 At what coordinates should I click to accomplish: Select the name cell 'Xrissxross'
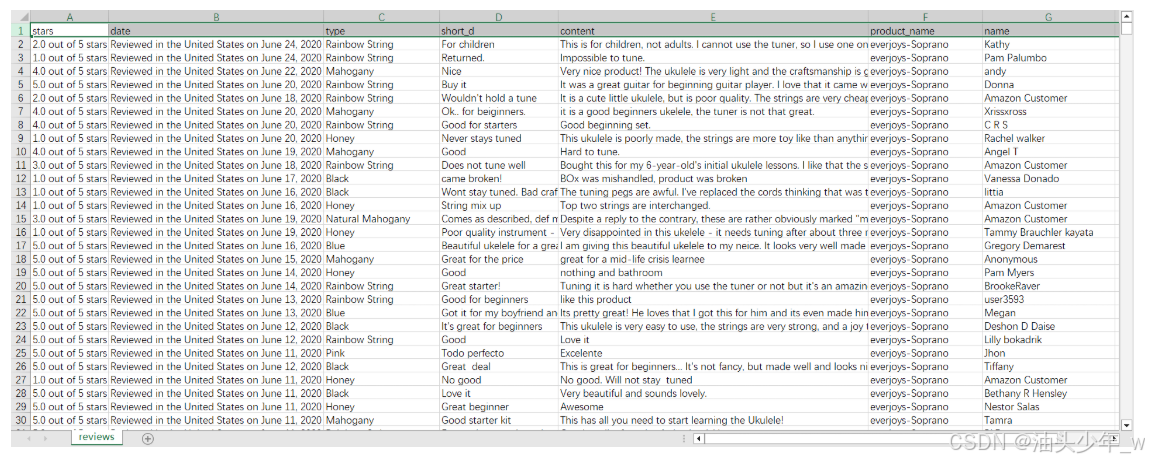point(1051,111)
